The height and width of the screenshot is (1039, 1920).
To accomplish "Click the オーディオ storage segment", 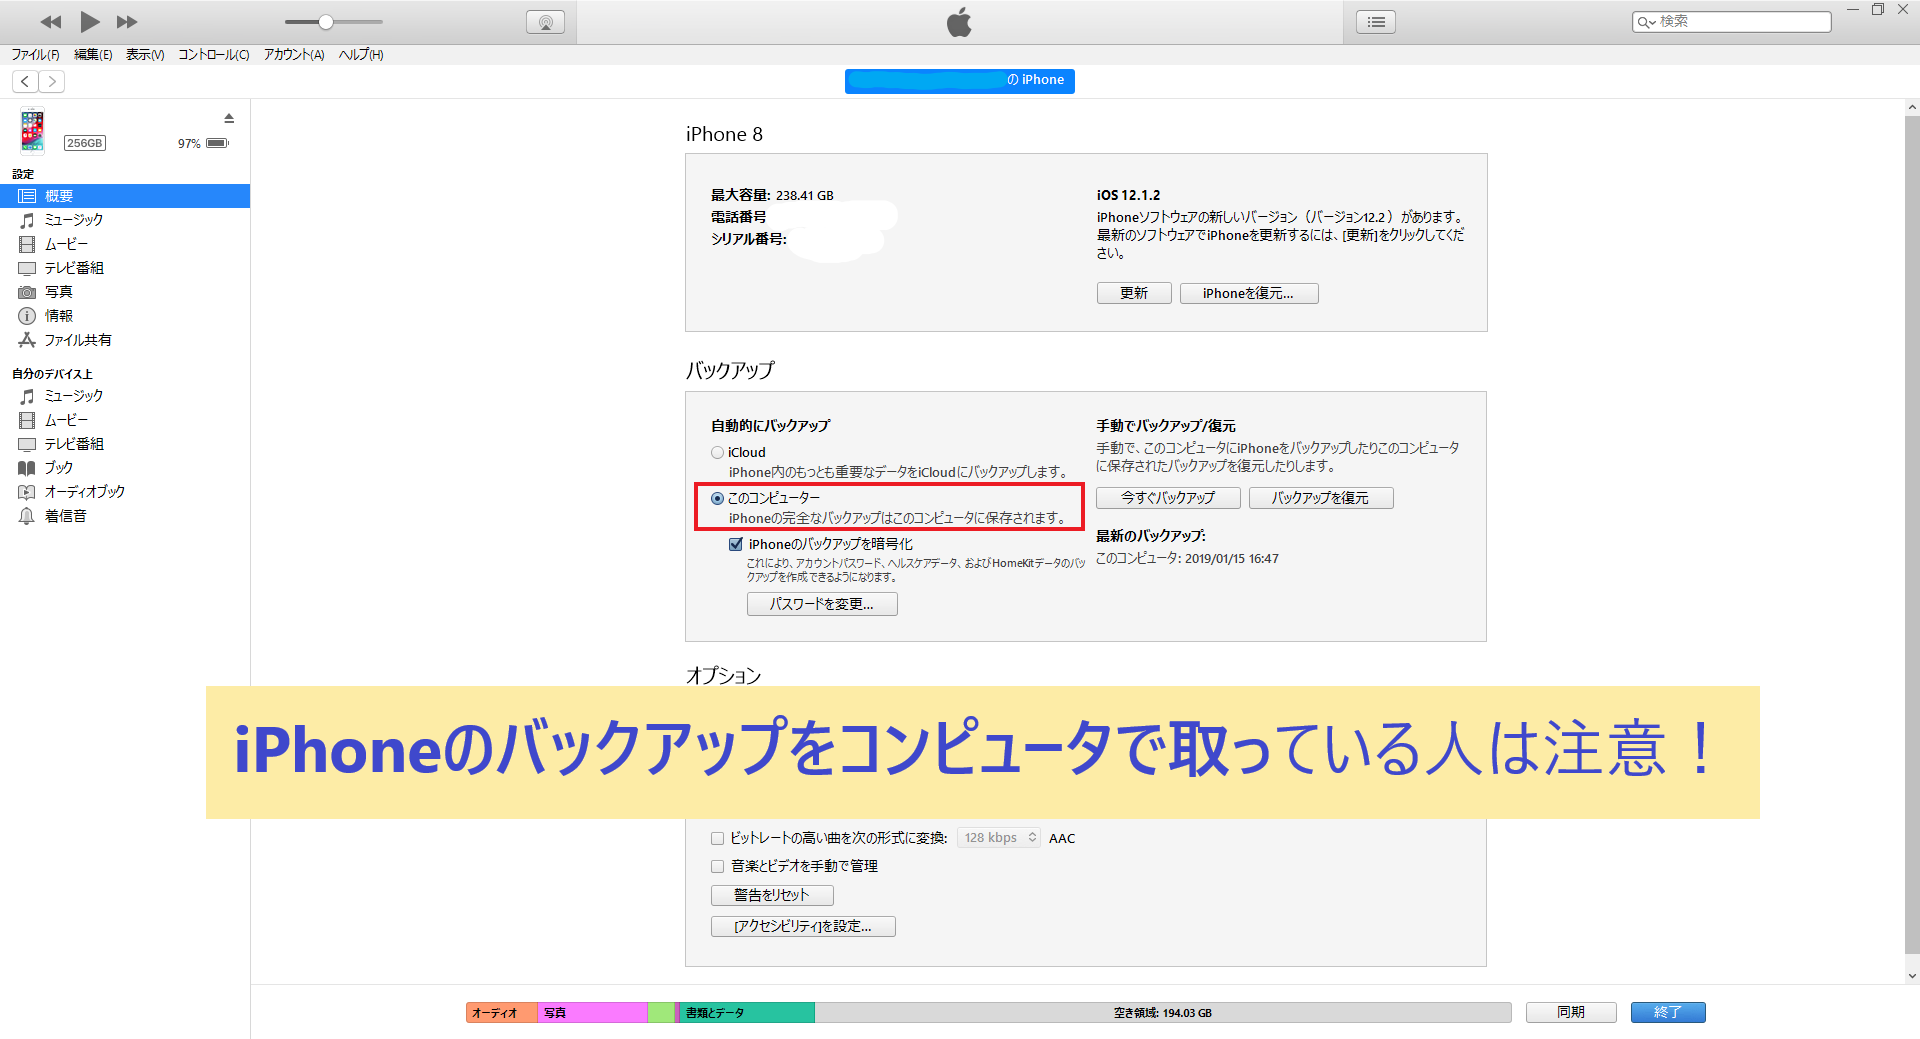I will pyautogui.click(x=502, y=1013).
